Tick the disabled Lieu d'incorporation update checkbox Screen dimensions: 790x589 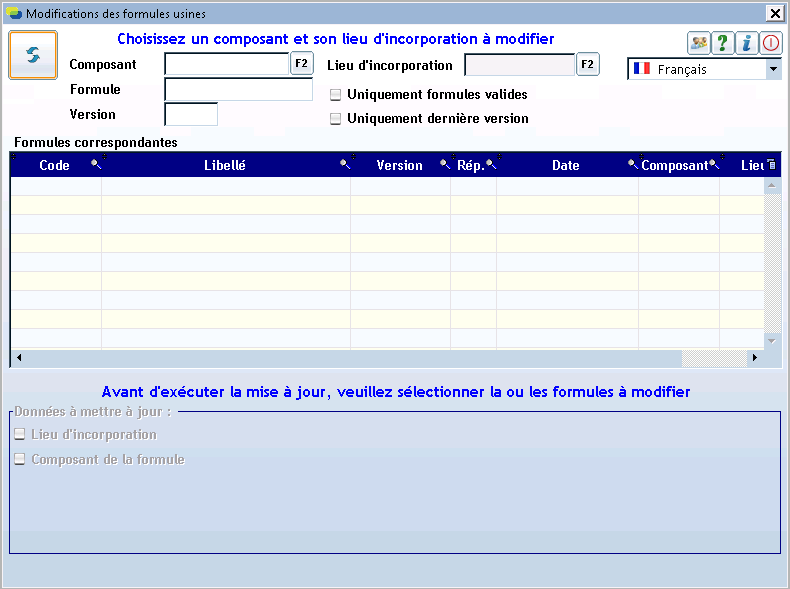coord(20,434)
